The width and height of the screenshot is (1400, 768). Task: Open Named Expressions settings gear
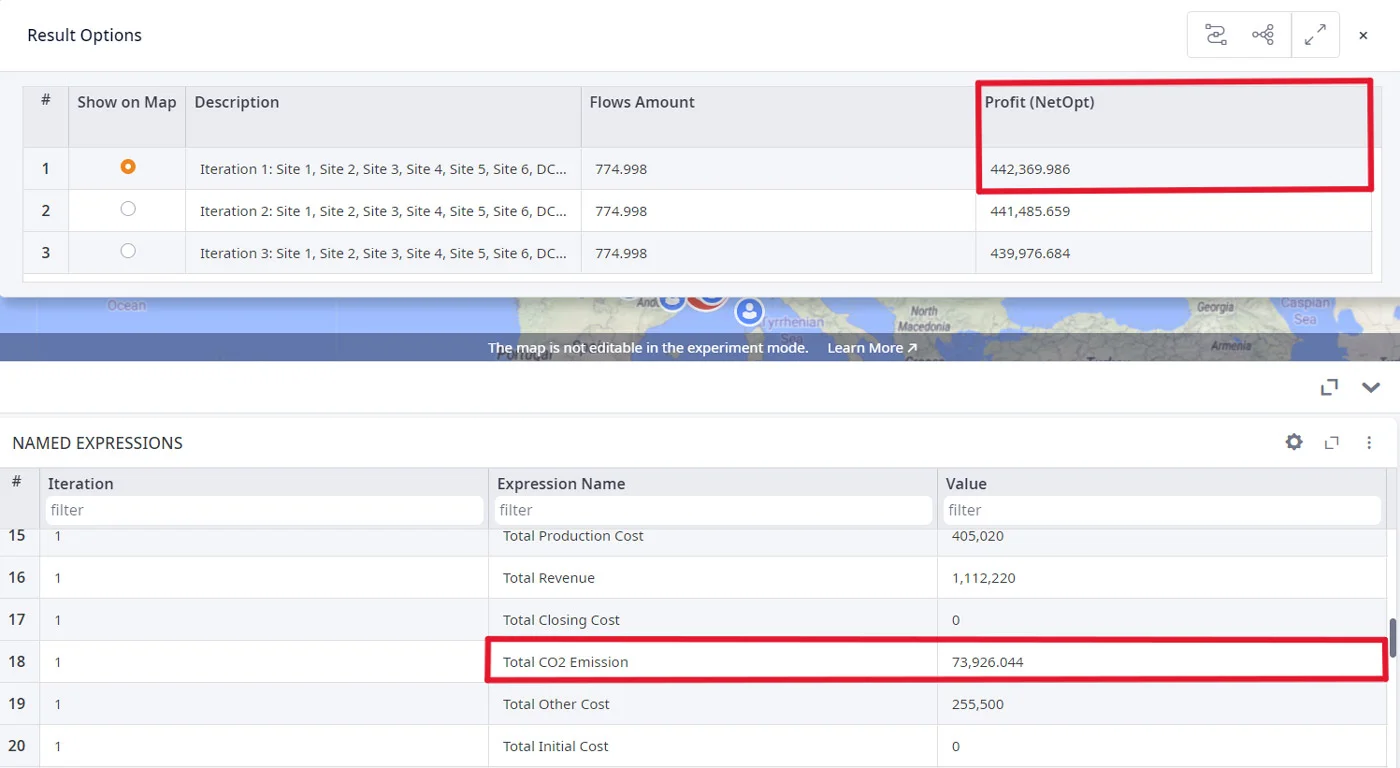pyautogui.click(x=1294, y=442)
